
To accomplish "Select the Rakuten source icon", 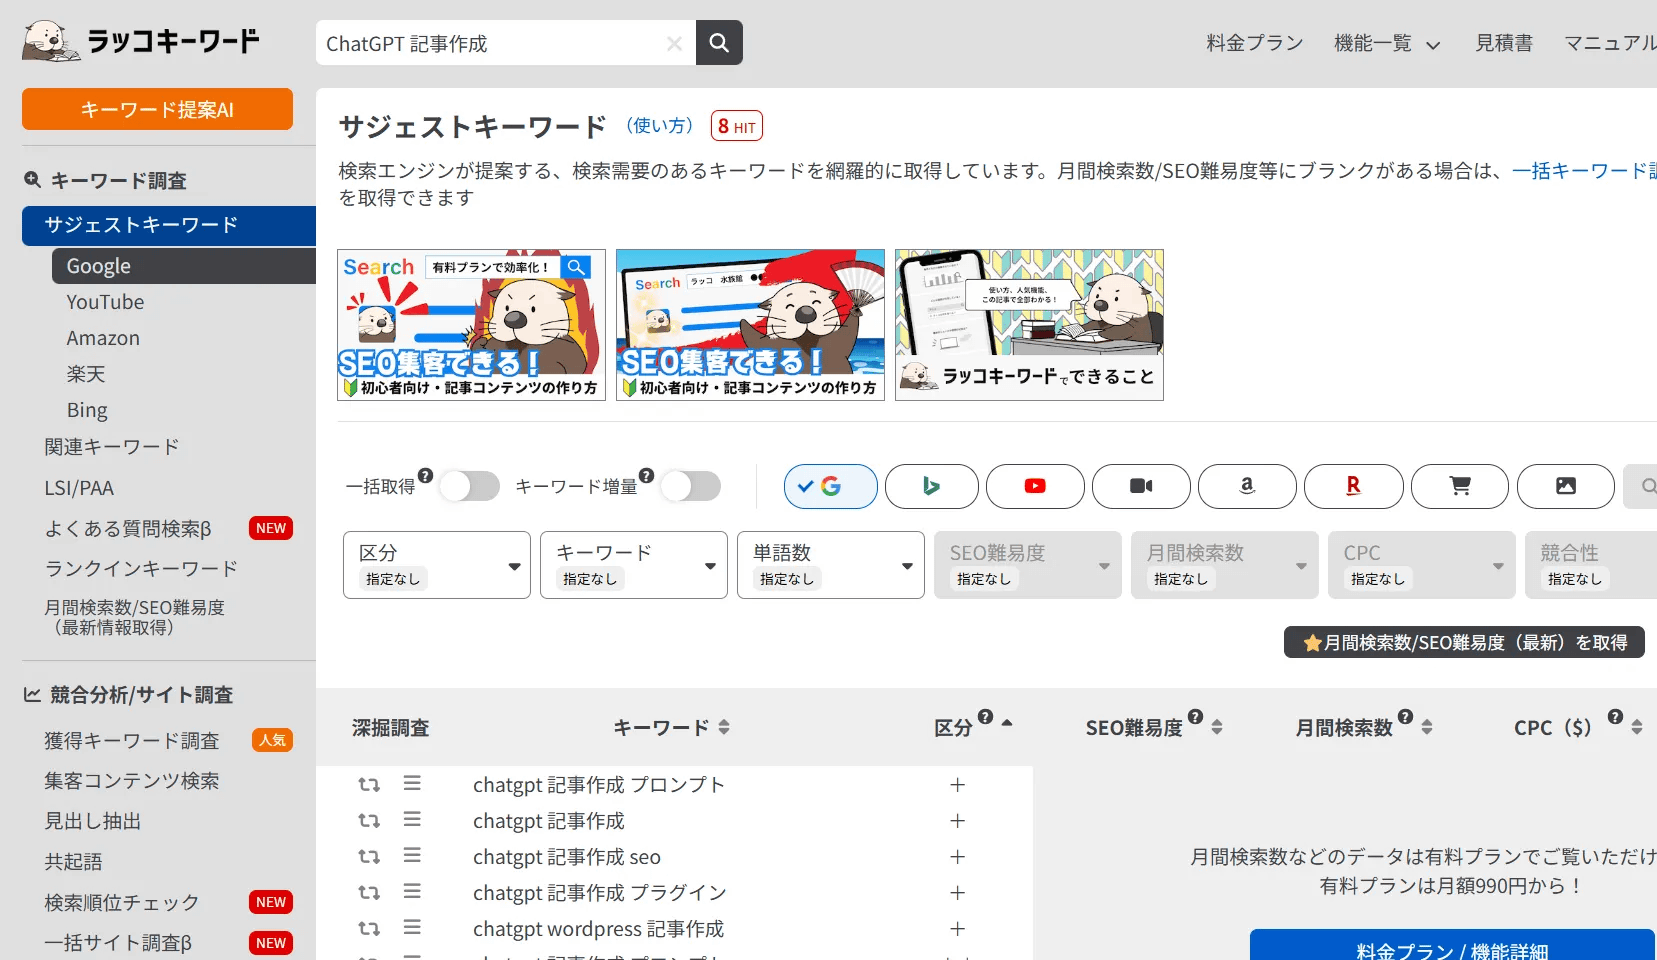I will click(x=1353, y=486).
